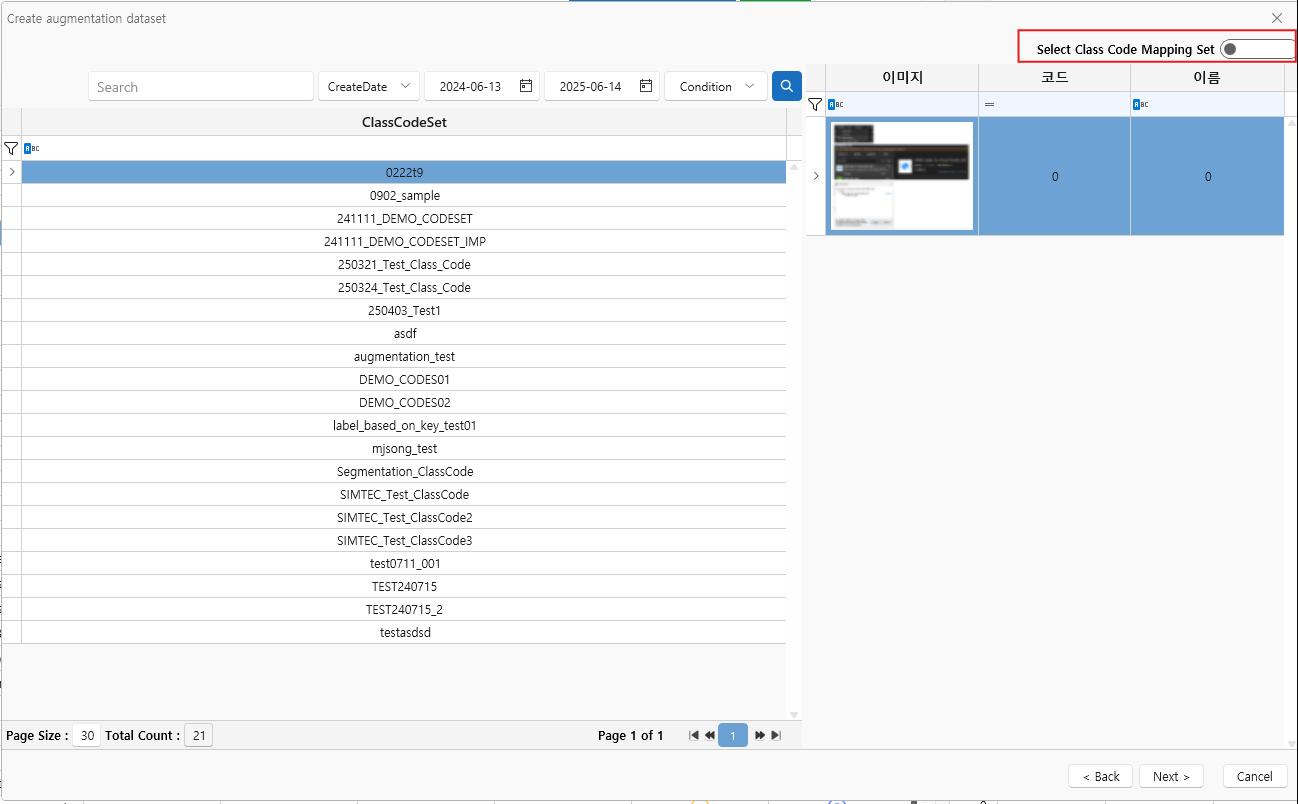1298x804 pixels.
Task: Sort by the ClassCodeSet column header
Action: pyautogui.click(x=404, y=122)
